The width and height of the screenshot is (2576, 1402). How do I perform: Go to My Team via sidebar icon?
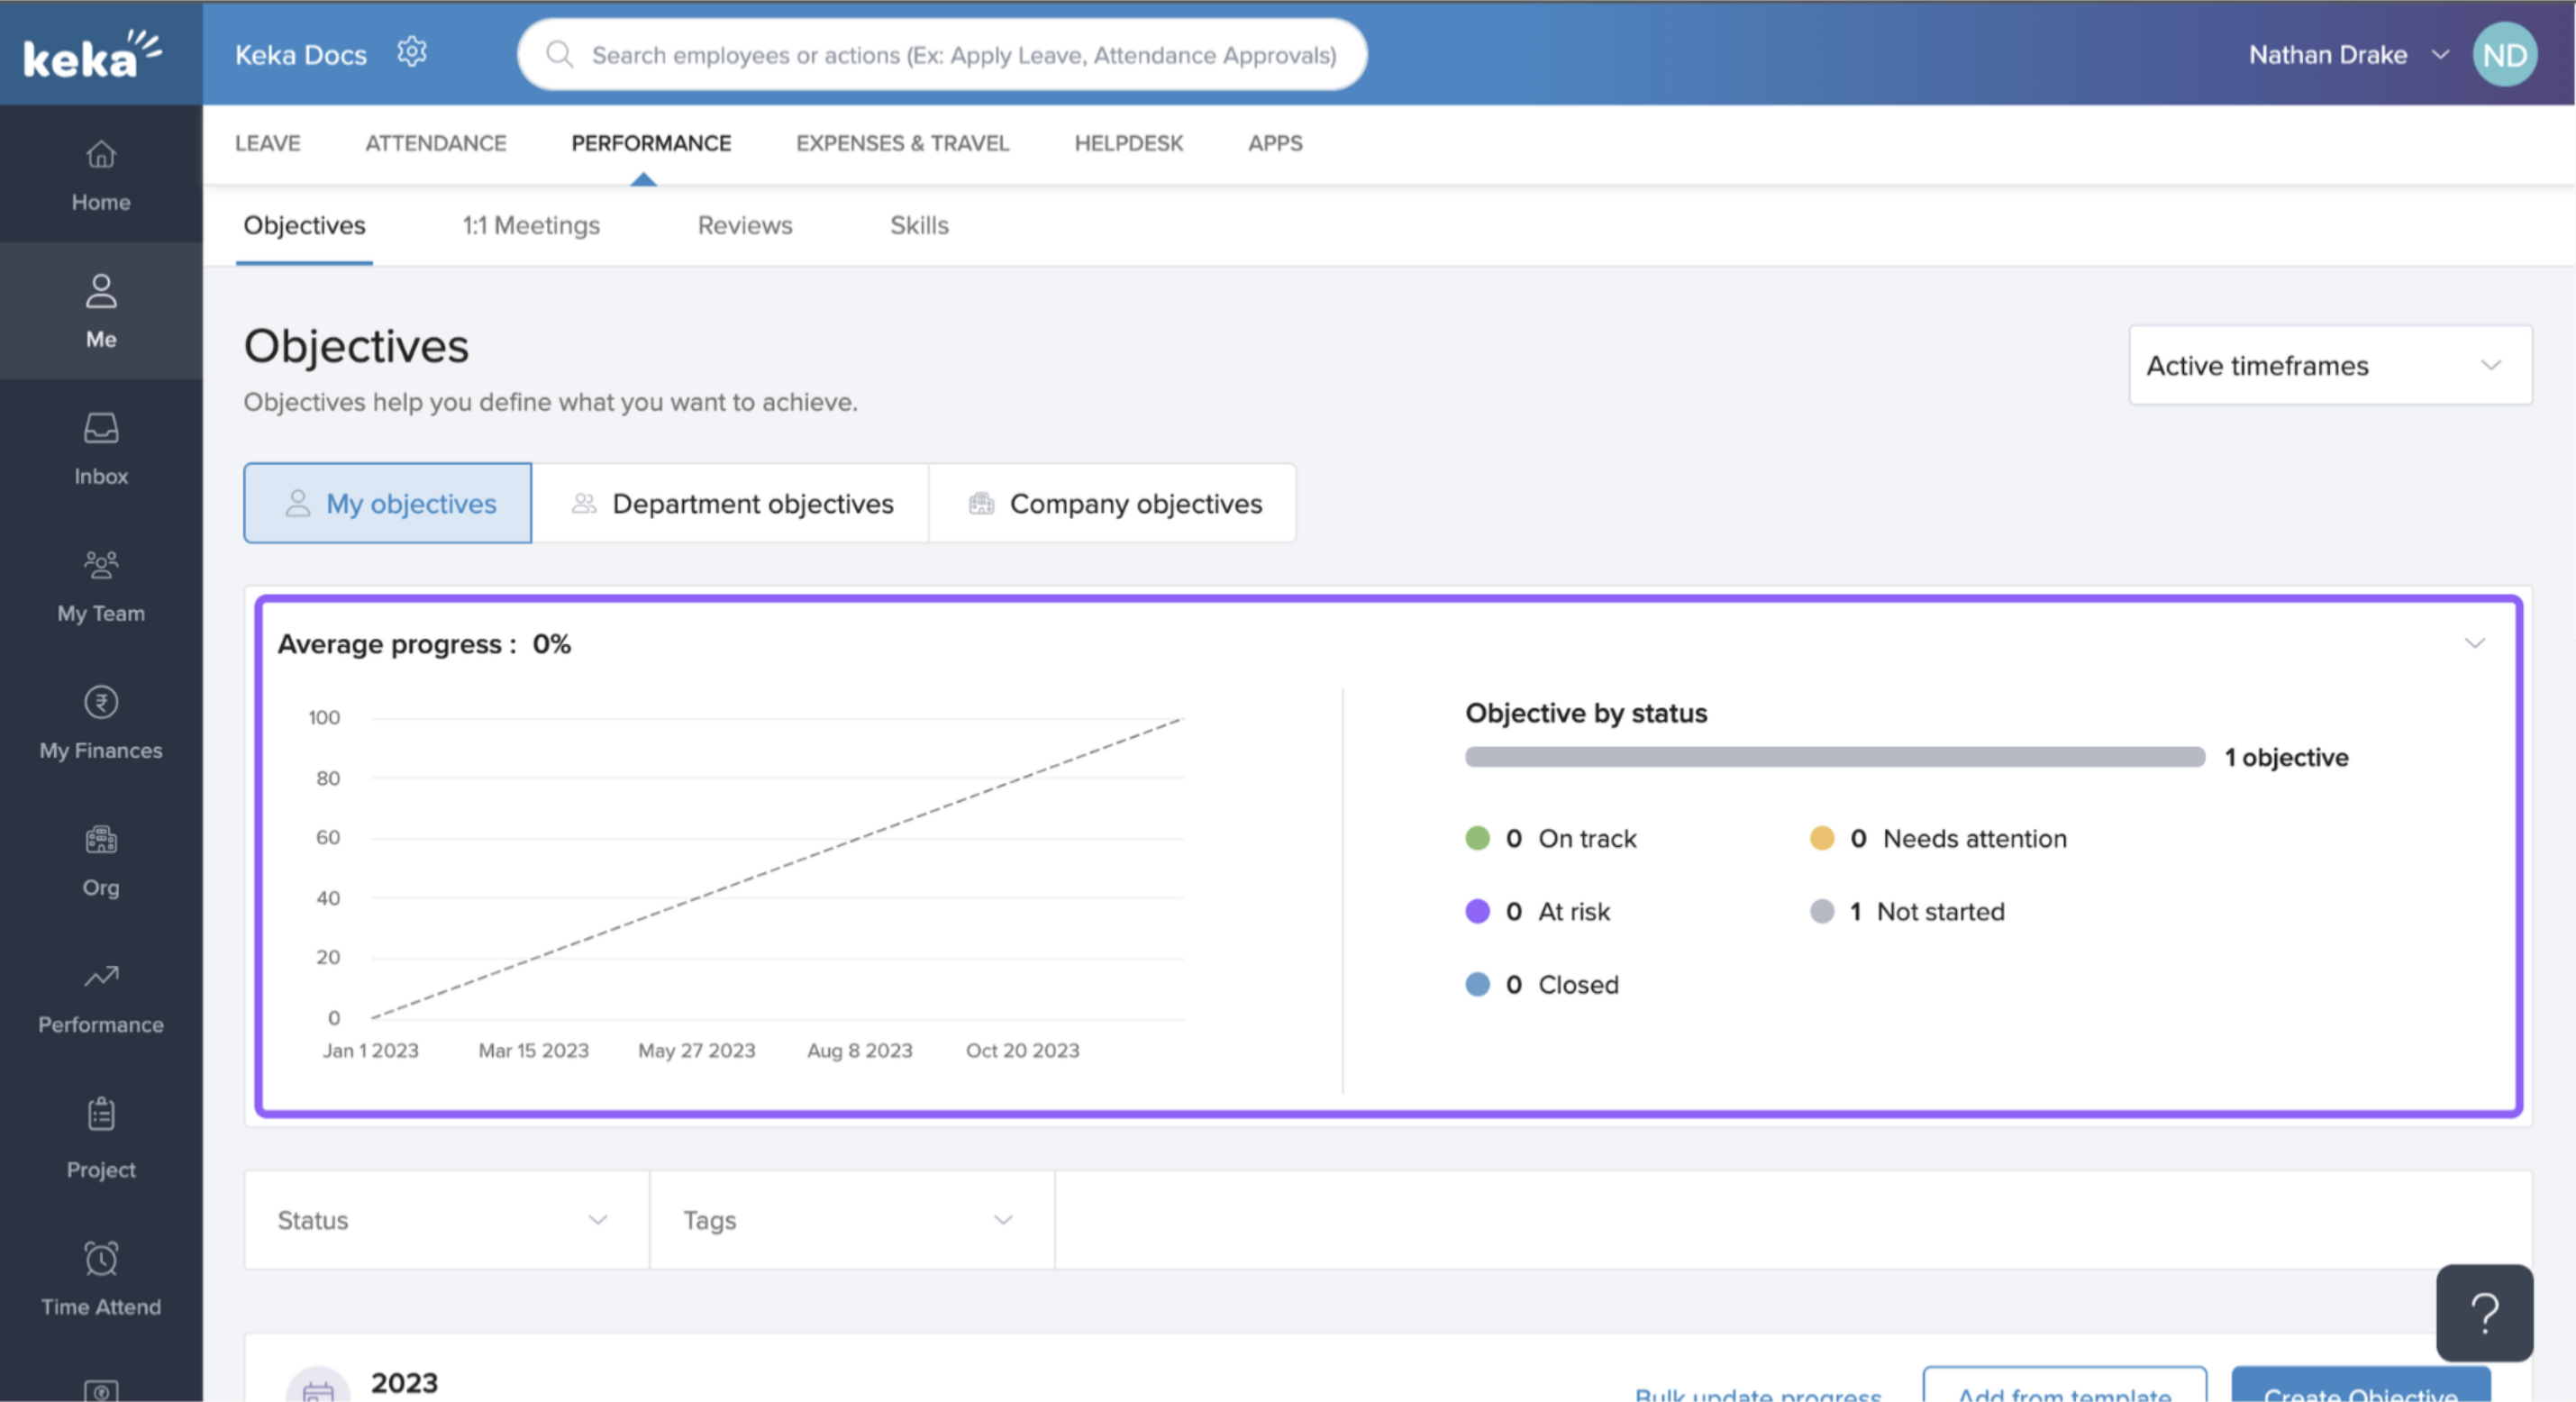[x=100, y=585]
